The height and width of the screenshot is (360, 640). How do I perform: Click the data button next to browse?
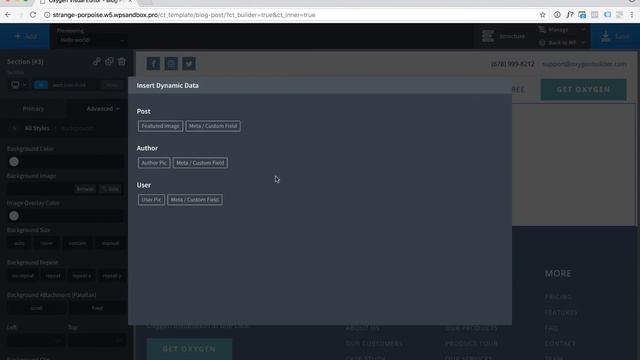point(110,189)
